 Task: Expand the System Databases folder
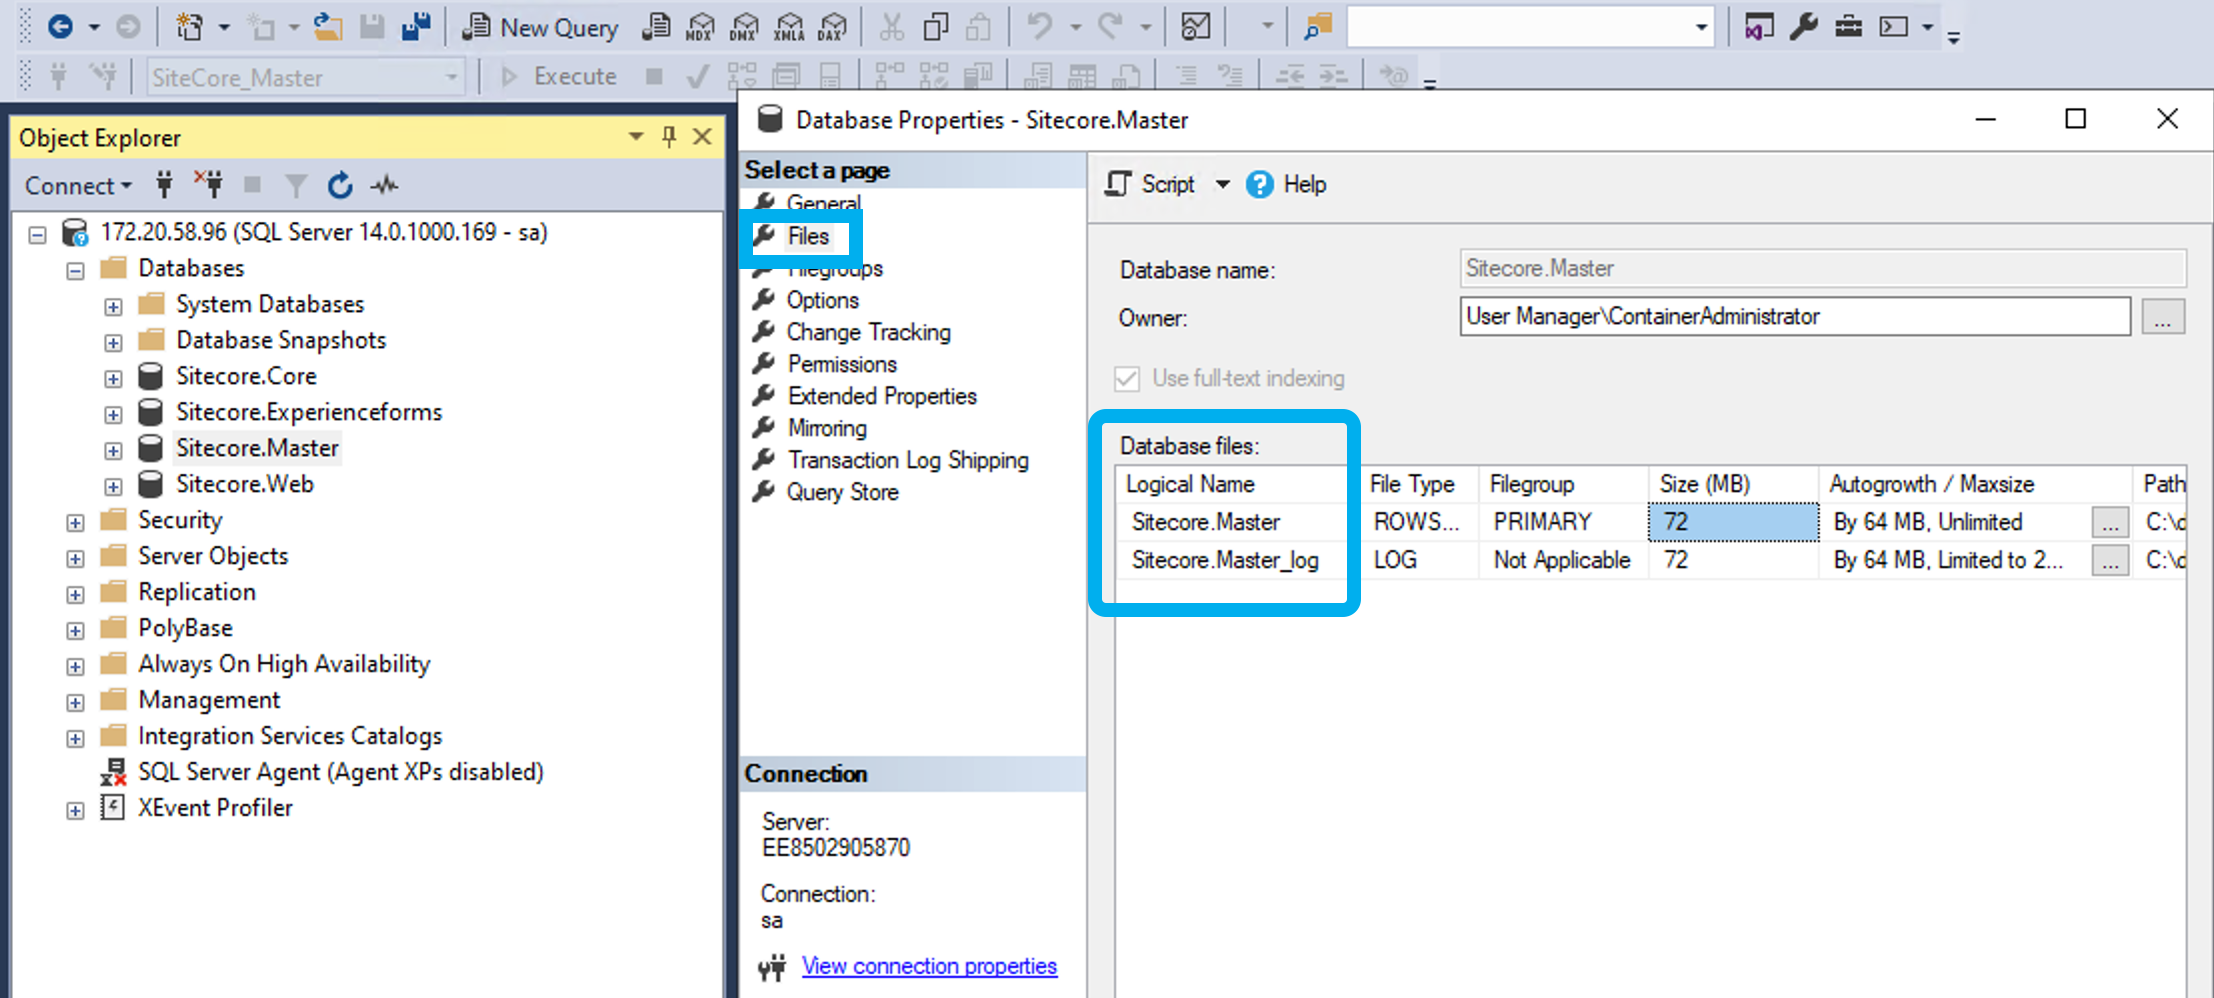tap(113, 307)
